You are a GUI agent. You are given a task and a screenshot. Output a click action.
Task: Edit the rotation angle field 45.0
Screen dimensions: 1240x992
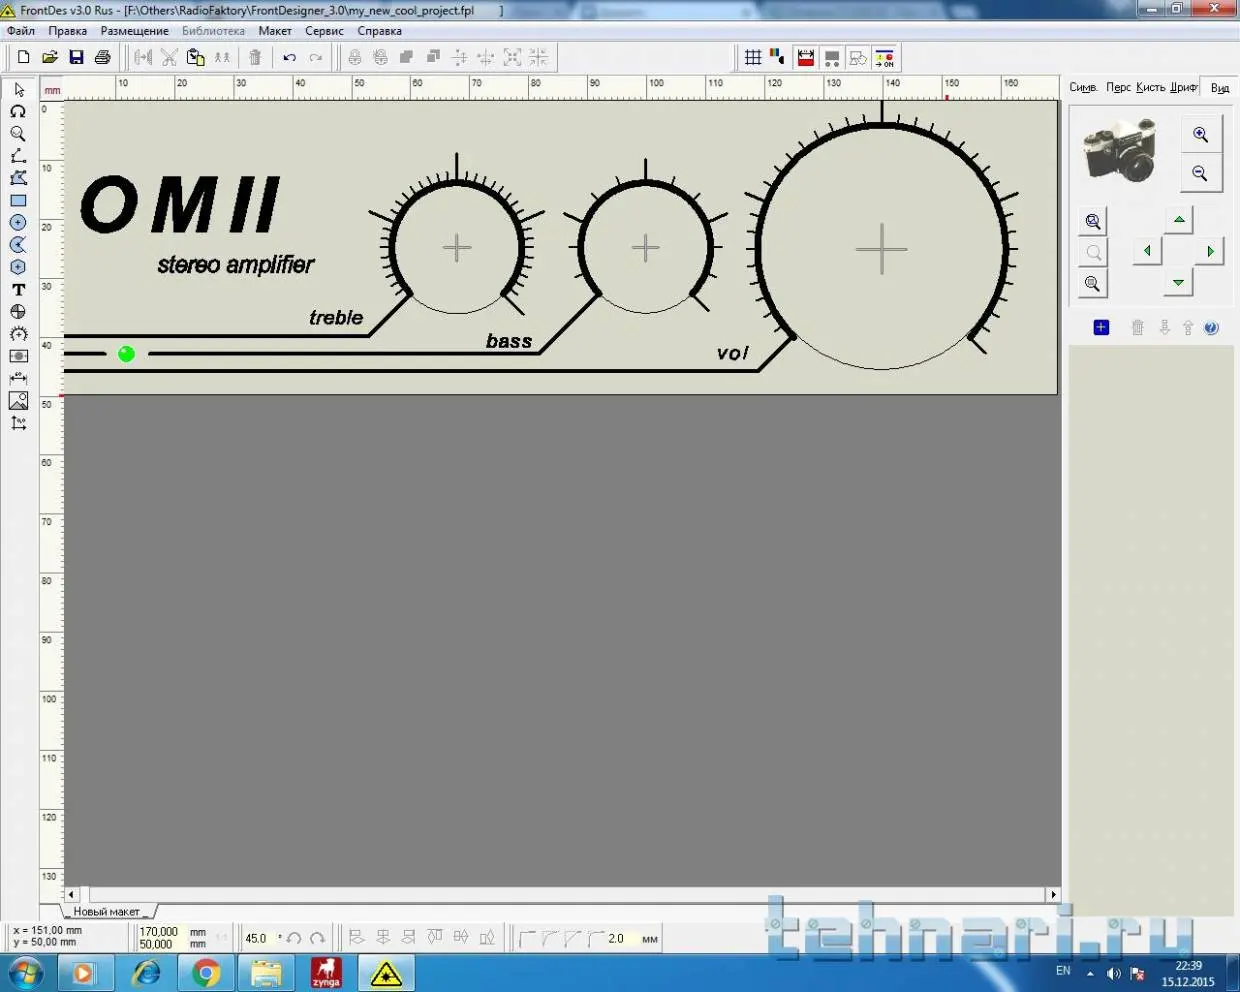(x=258, y=938)
